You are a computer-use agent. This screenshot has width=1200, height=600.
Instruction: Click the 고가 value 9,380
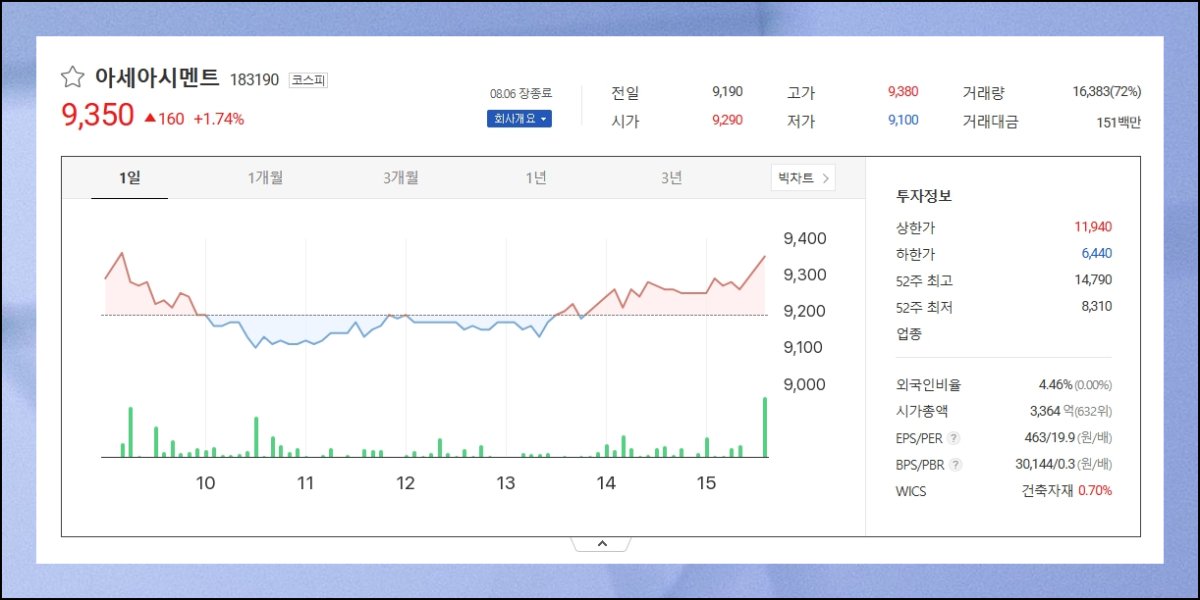902,92
